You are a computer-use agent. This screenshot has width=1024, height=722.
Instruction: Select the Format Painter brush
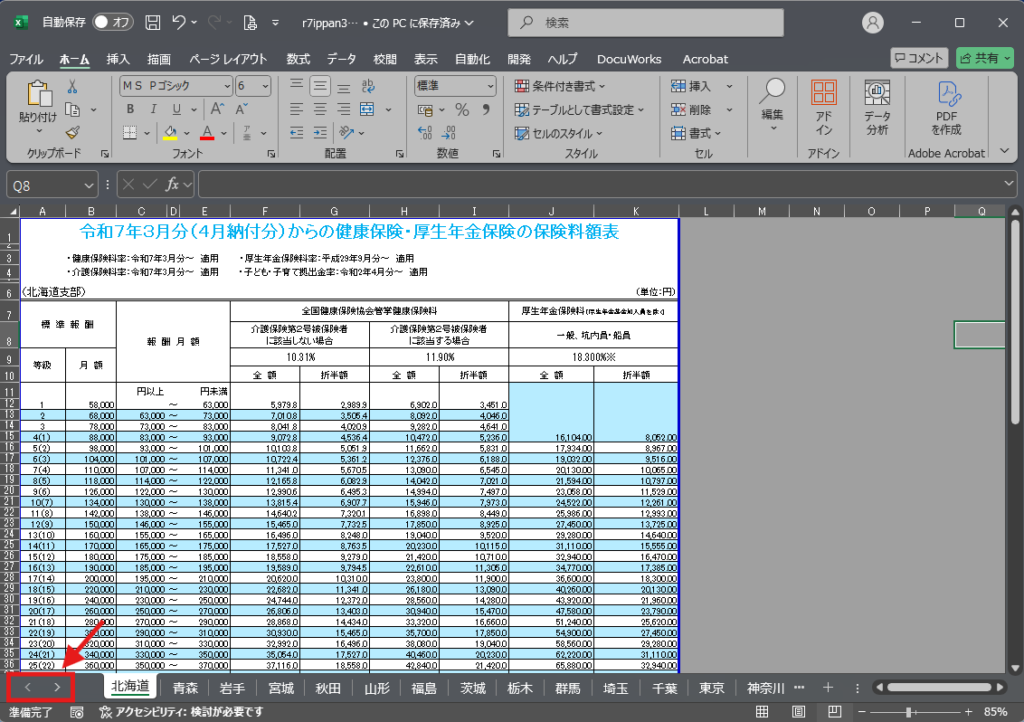click(72, 133)
